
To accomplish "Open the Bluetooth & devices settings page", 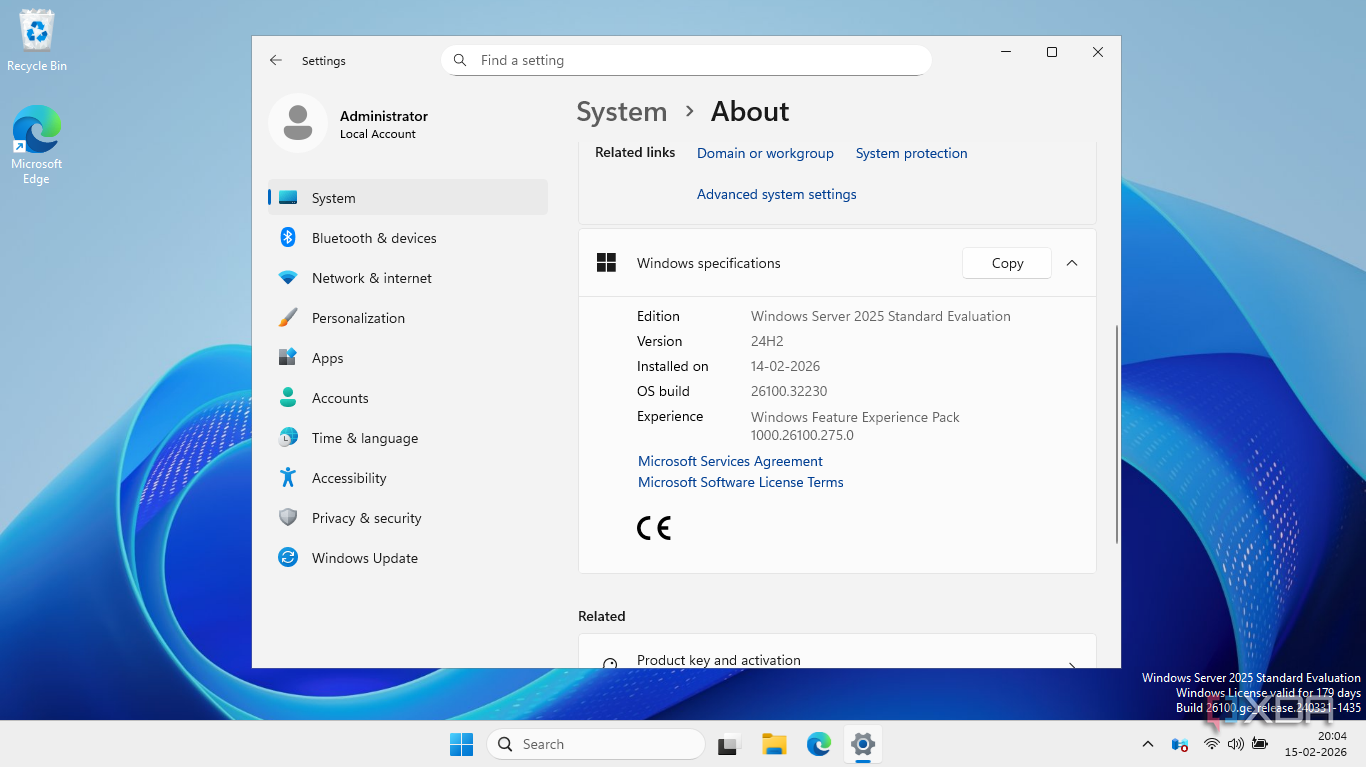I will click(x=408, y=238).
